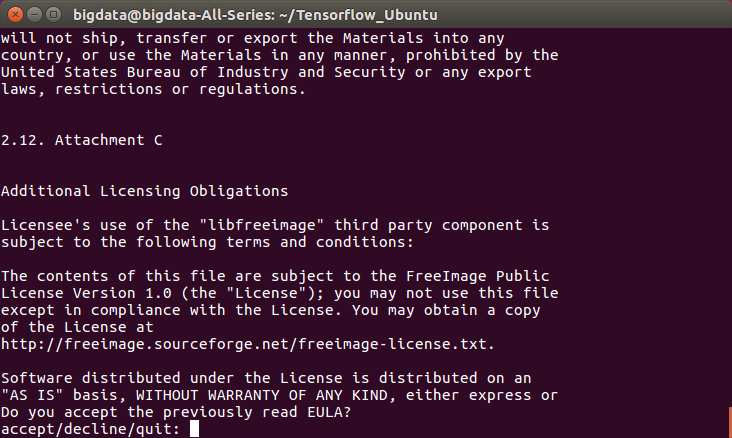Close the terminal window
This screenshot has width=732, height=438.
[14, 14]
